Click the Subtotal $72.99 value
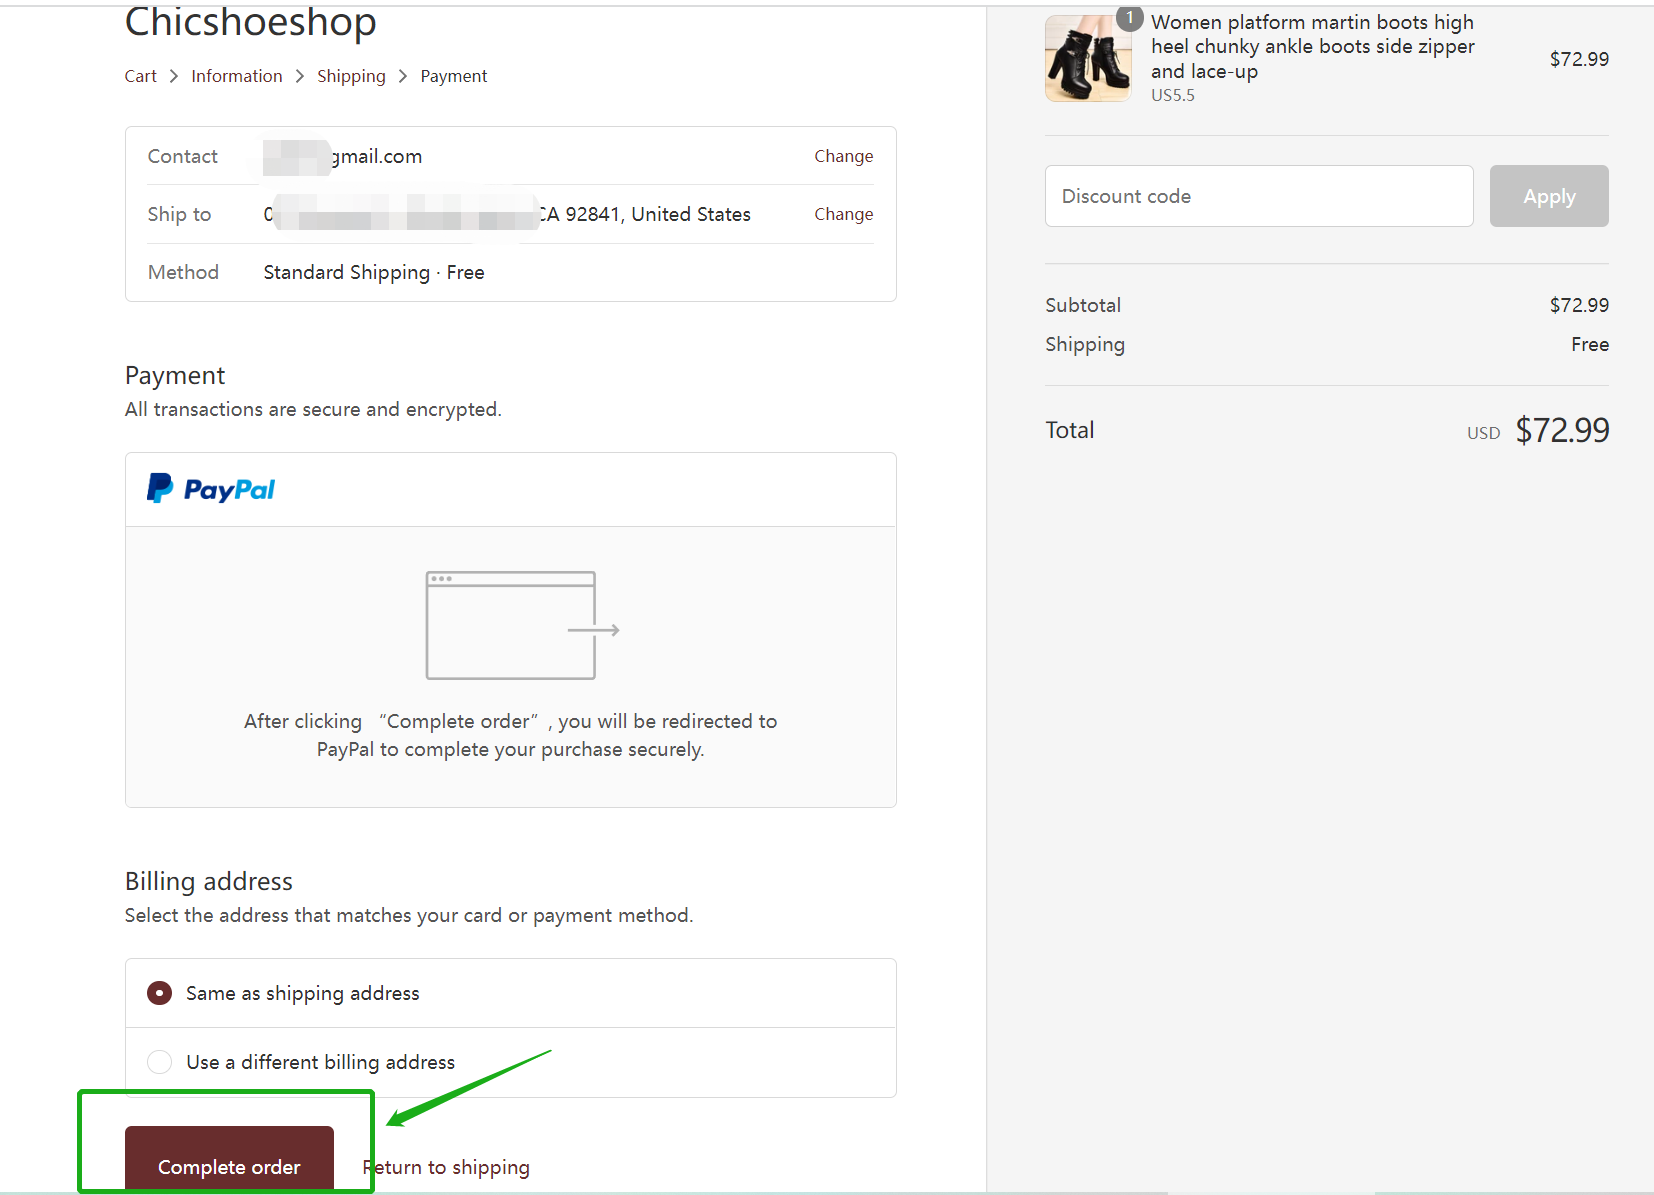This screenshot has width=1654, height=1195. point(1579,305)
